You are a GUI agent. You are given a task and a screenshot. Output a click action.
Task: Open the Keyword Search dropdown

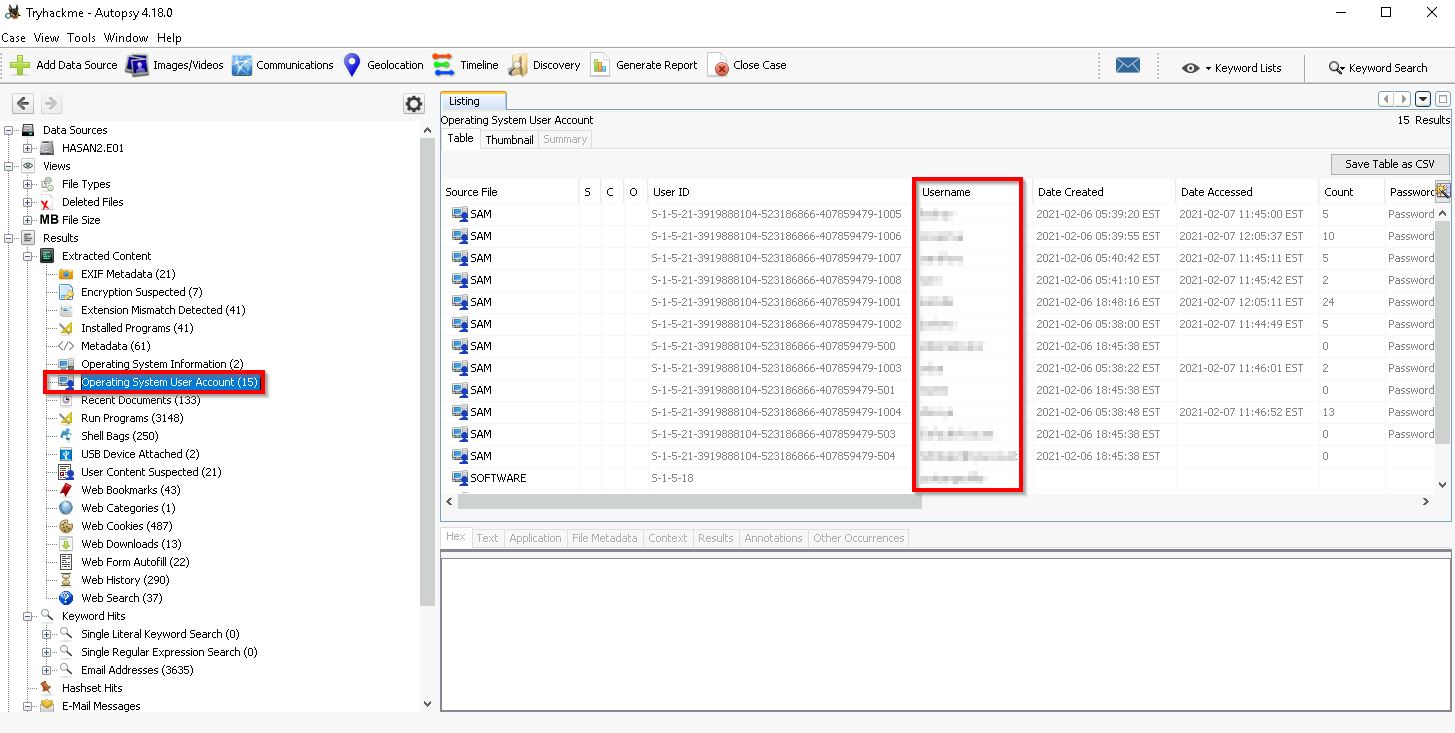point(1378,68)
